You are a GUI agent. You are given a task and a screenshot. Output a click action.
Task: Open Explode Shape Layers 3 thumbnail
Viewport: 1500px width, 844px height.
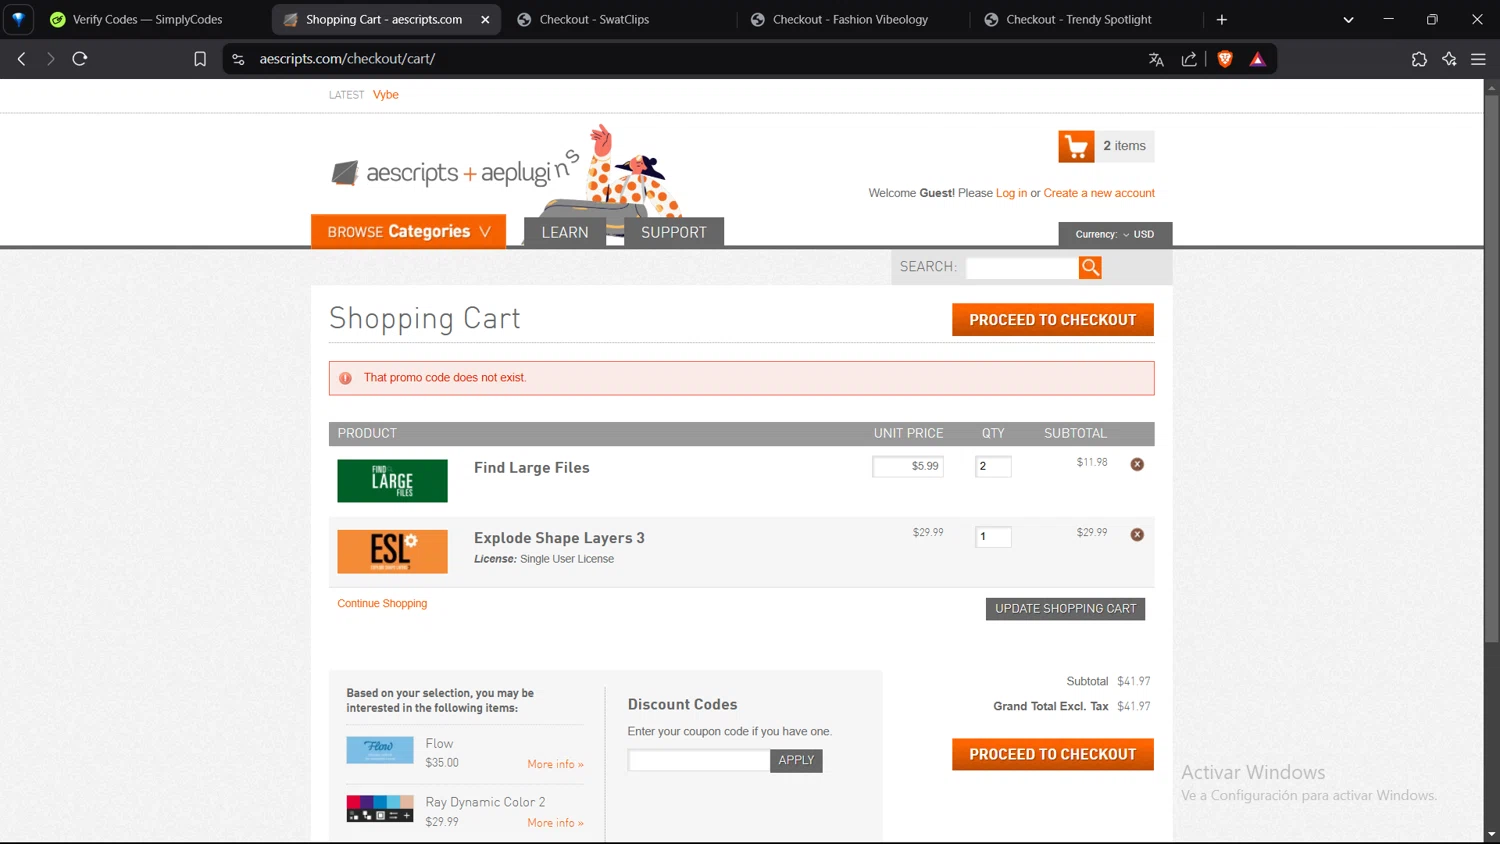point(392,551)
